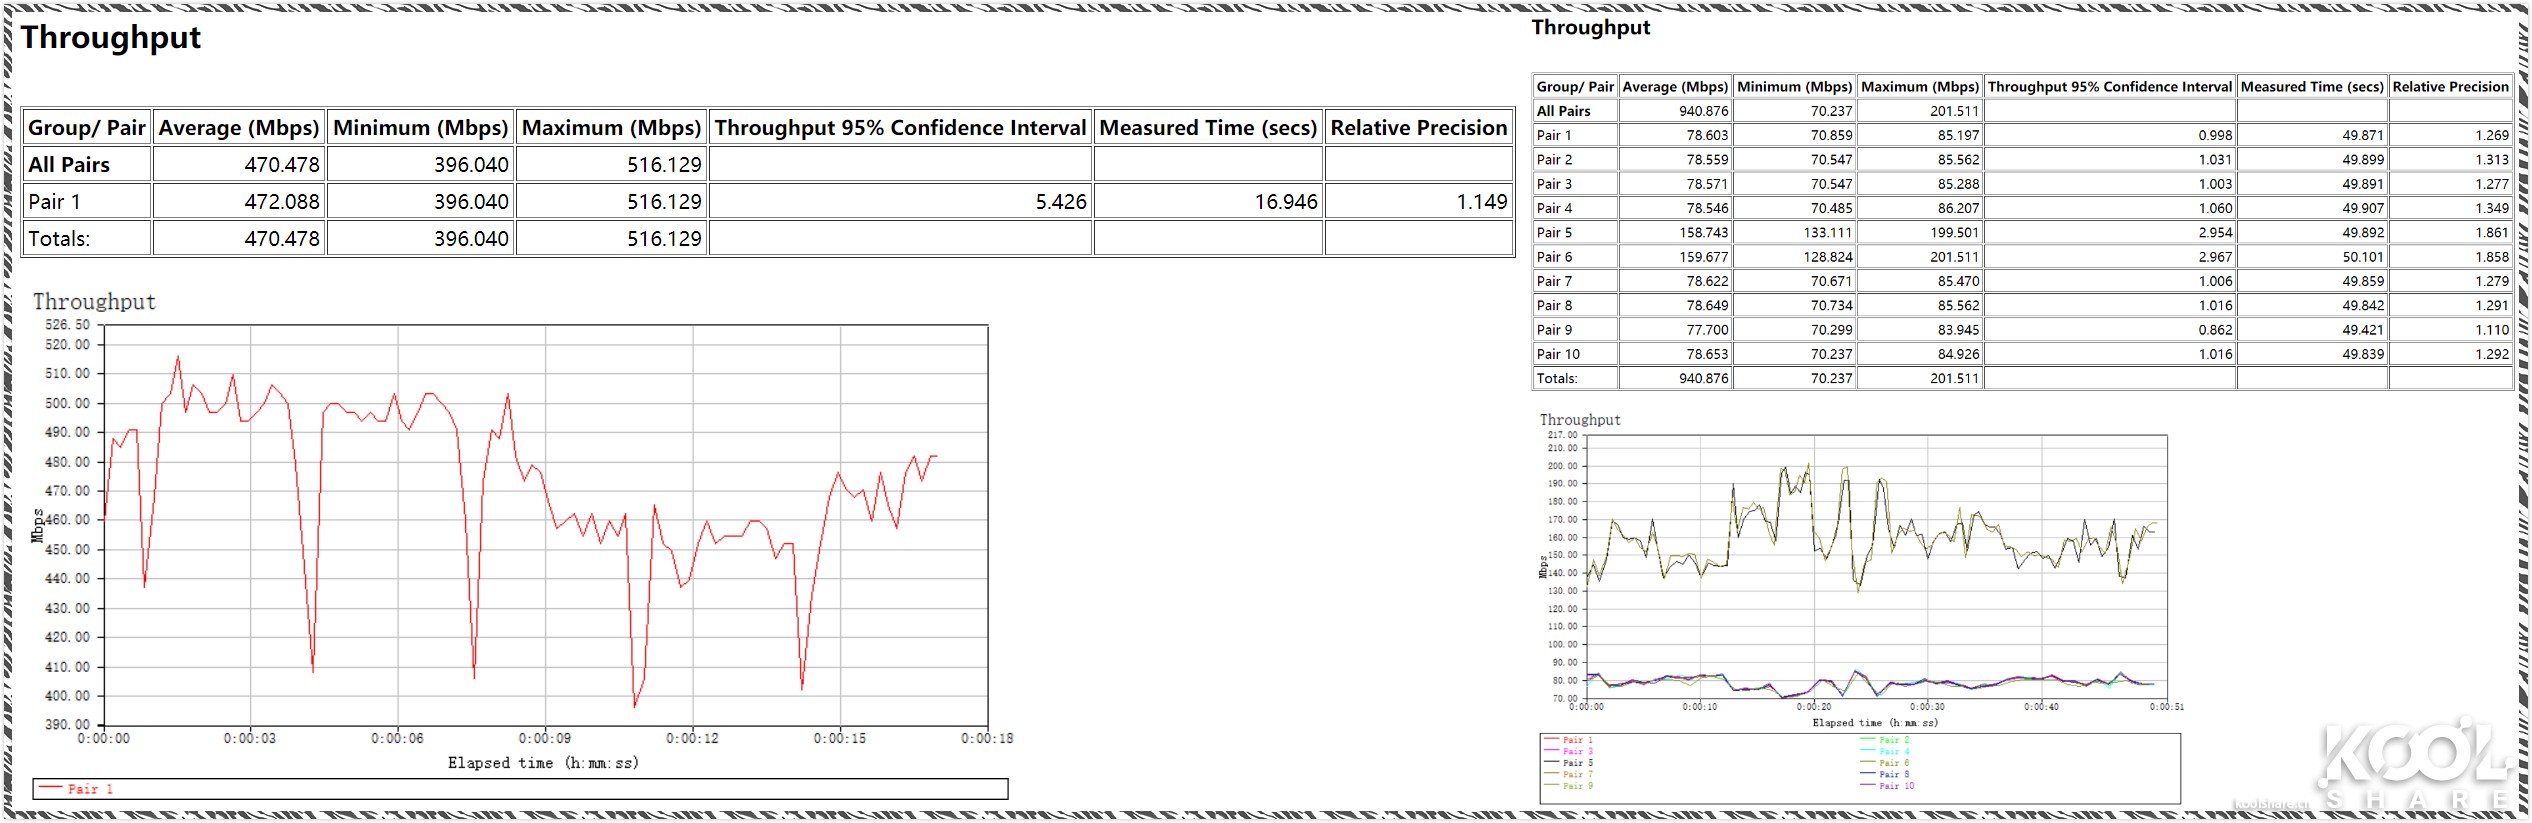Click the Pair 1 average value 472.088
The image size is (2532, 823).
[x=282, y=202]
